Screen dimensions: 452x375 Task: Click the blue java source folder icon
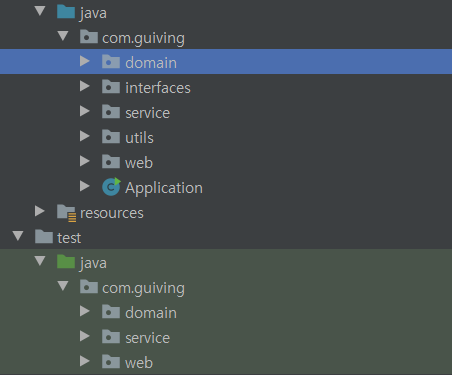point(66,12)
